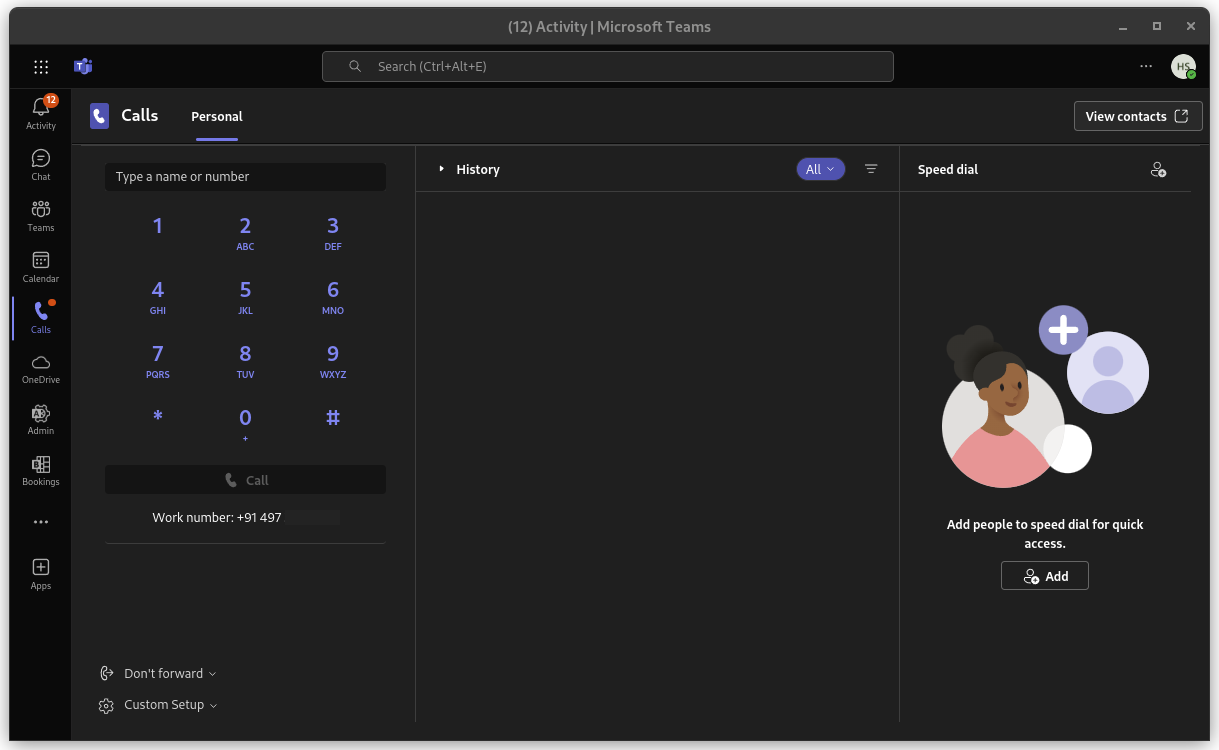This screenshot has width=1219, height=750.
Task: Select the Calls app in sidebar
Action: 41,318
